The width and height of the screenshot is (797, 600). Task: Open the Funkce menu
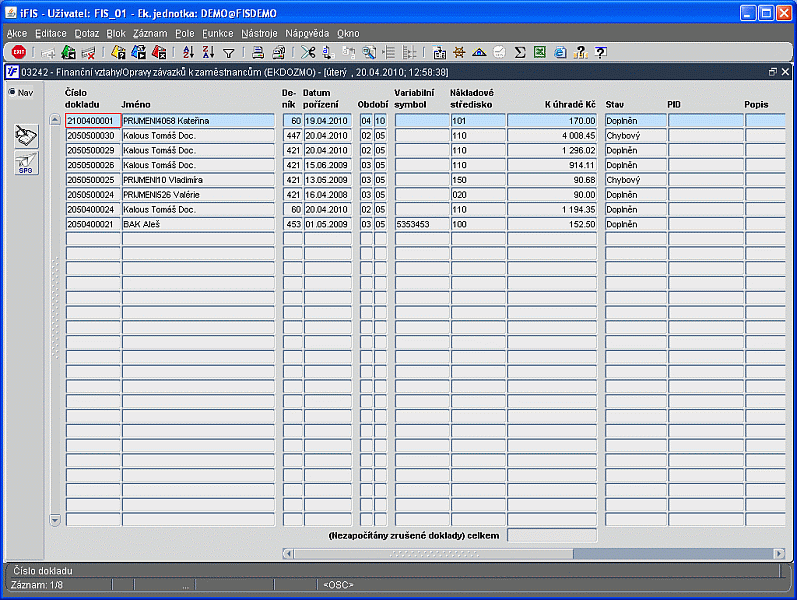tap(218, 34)
